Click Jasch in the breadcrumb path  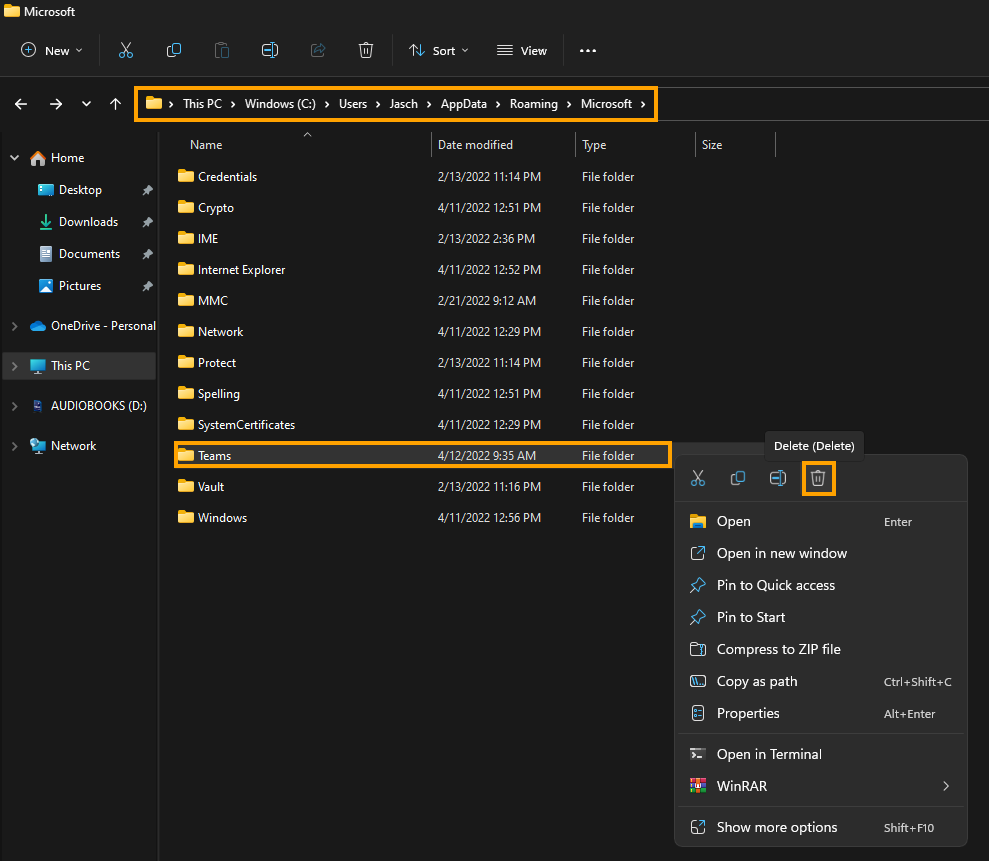click(403, 104)
